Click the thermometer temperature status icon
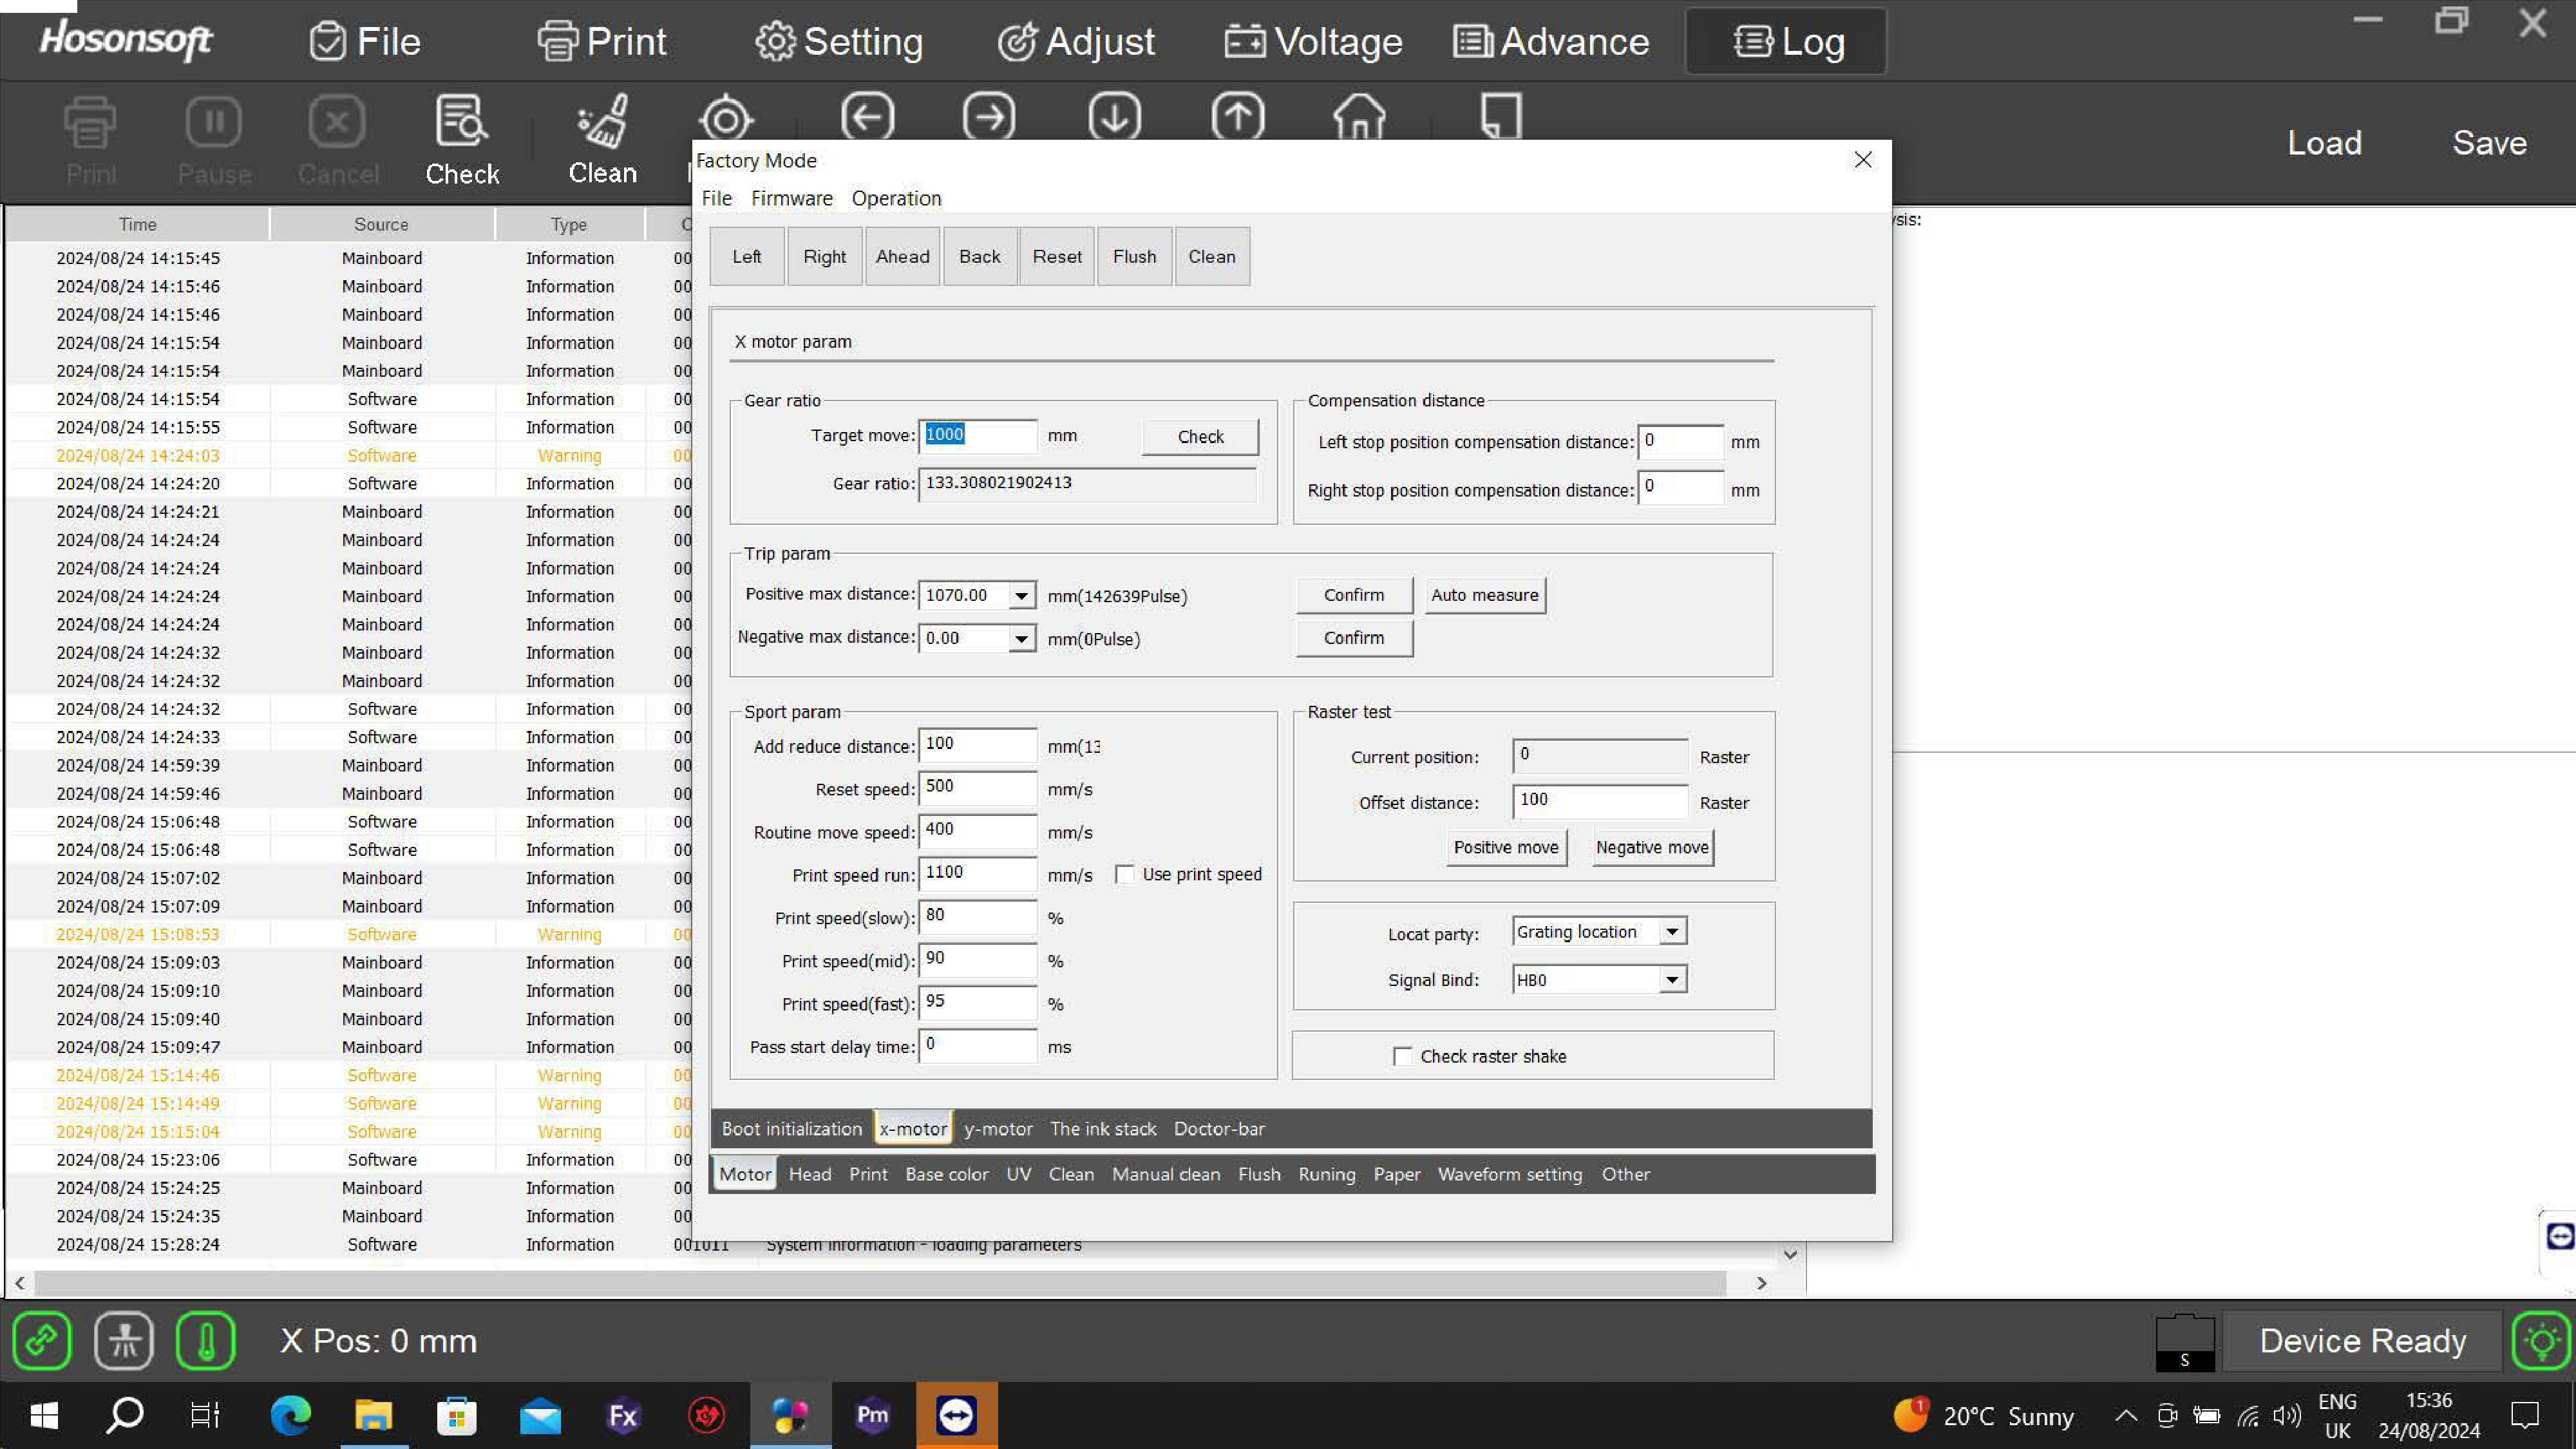This screenshot has width=2576, height=1449. (x=205, y=1340)
